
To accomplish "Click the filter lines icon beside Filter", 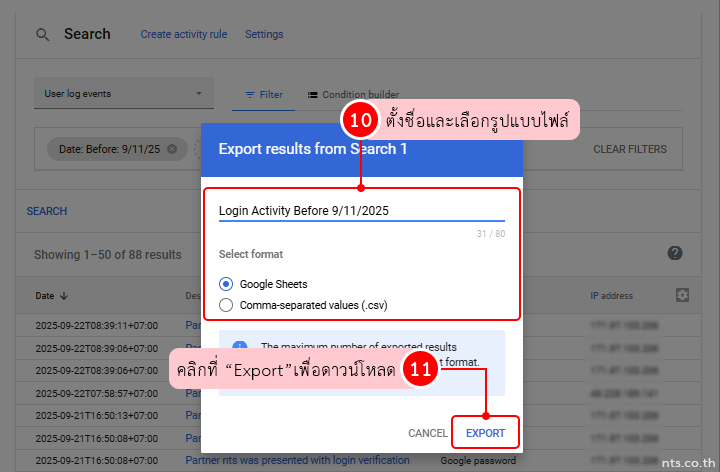I will (x=250, y=95).
